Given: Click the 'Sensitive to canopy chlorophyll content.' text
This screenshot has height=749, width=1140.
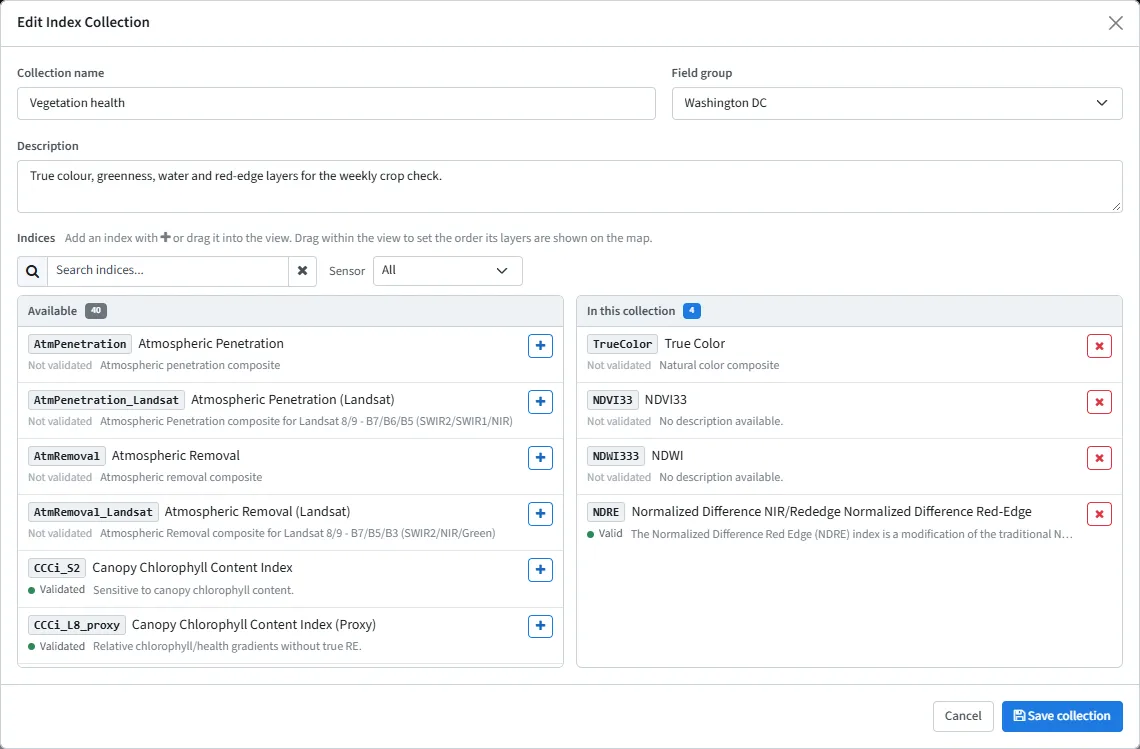Looking at the screenshot, I should [x=193, y=590].
